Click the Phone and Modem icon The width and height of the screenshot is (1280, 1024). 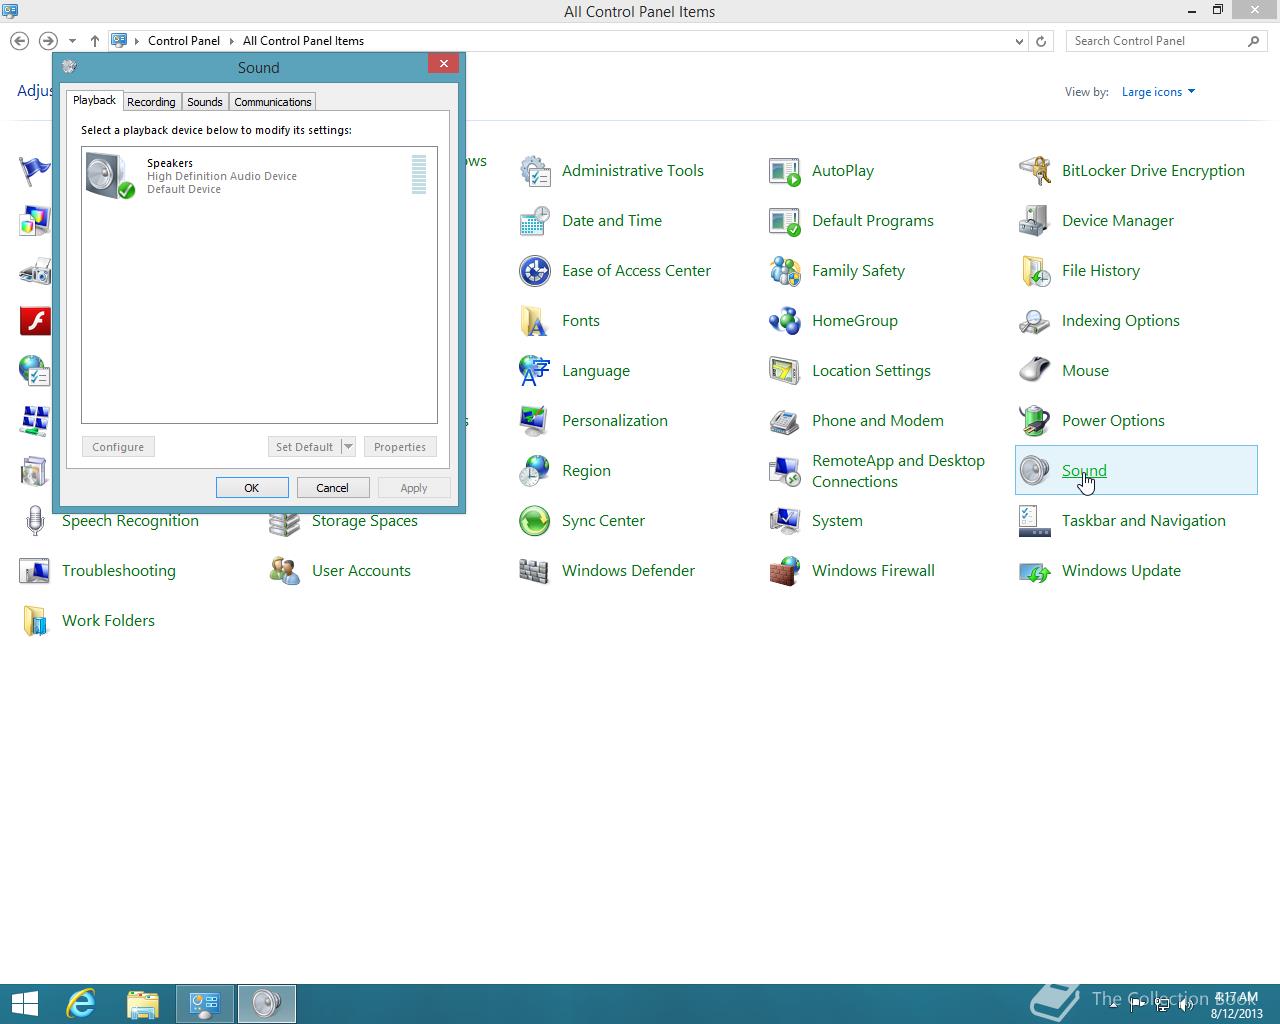click(785, 421)
